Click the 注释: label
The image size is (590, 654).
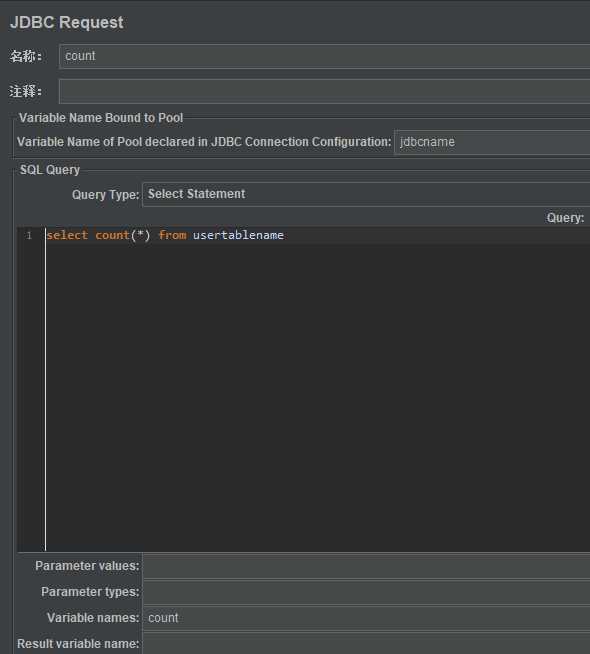pyautogui.click(x=26, y=91)
